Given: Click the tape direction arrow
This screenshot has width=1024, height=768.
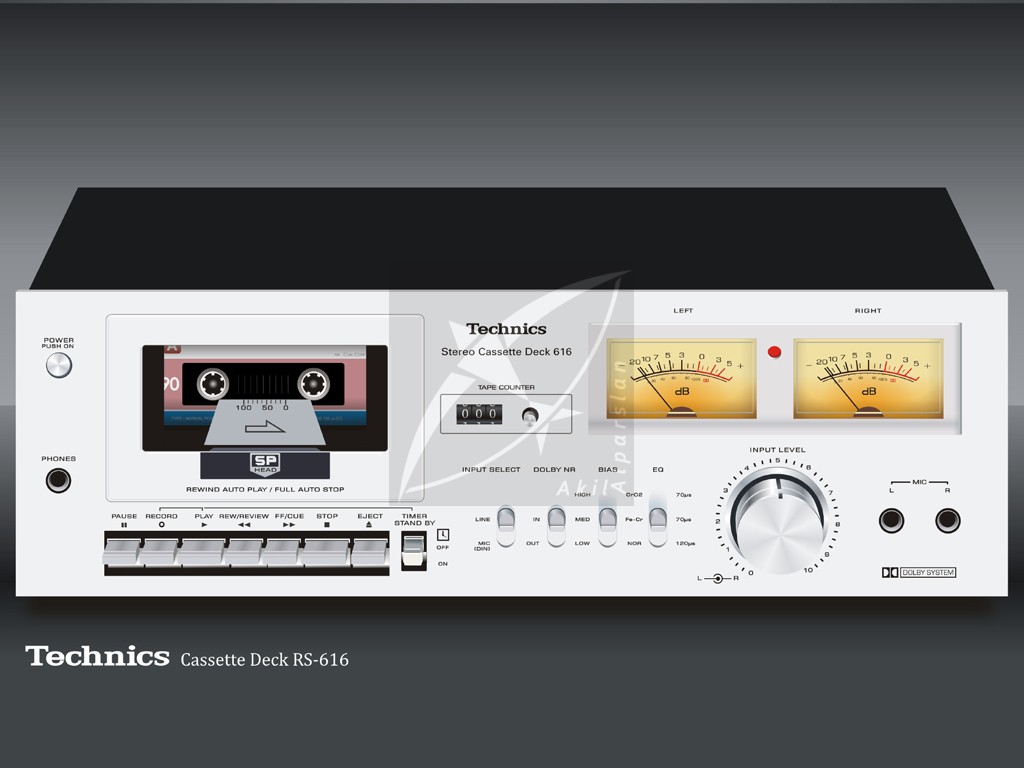Looking at the screenshot, I should coord(264,428).
